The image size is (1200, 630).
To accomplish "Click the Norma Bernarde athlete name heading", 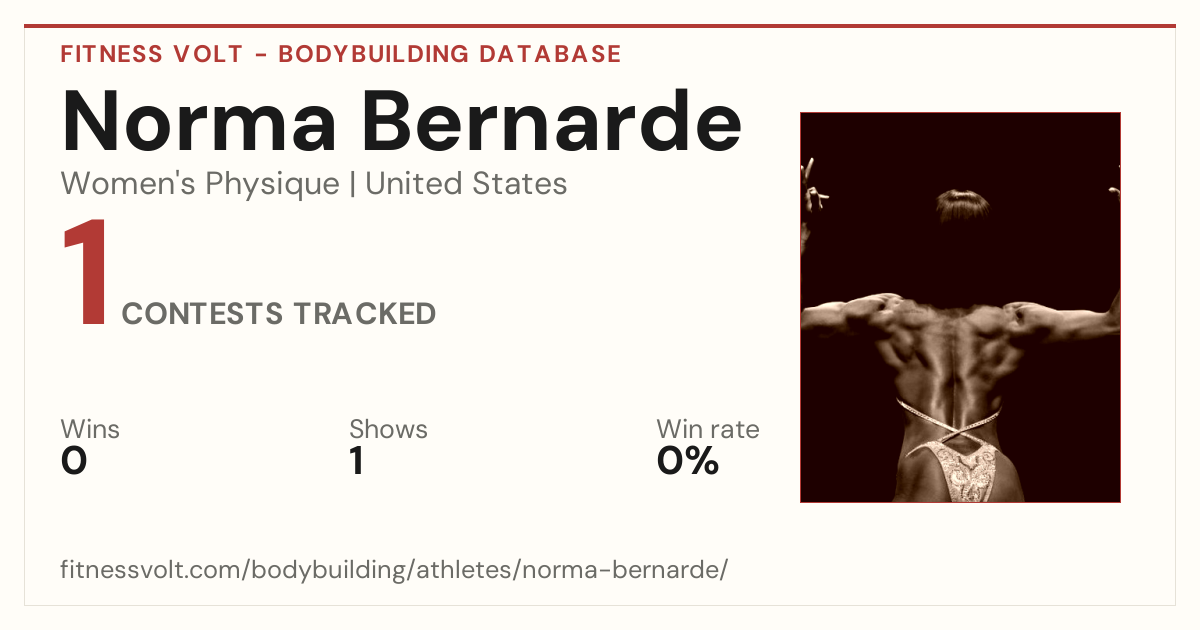I will (x=401, y=120).
